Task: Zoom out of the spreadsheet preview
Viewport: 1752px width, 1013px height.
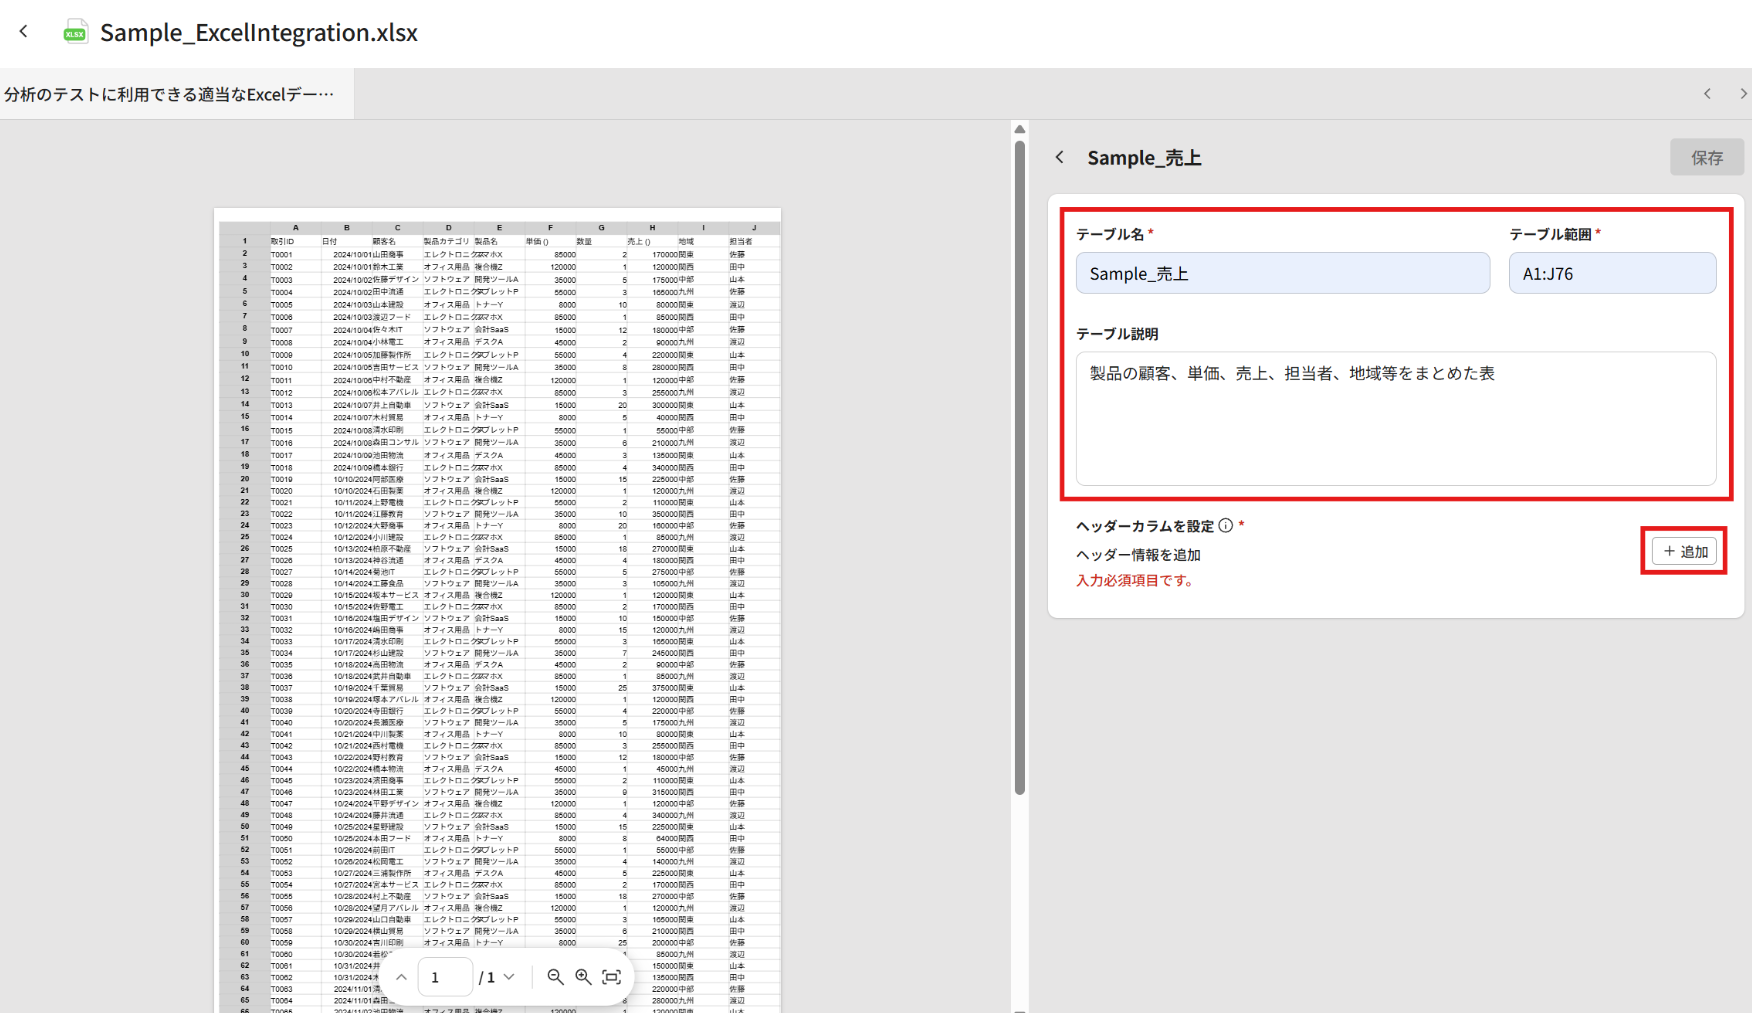Action: tap(555, 977)
